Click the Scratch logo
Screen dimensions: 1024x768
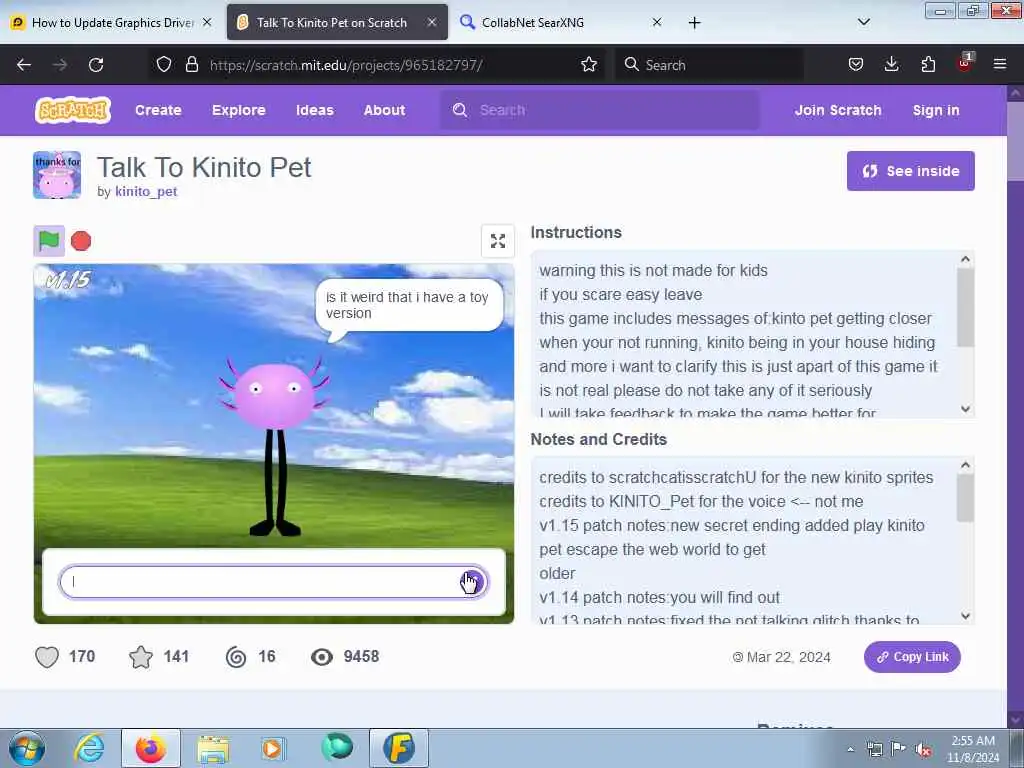(x=73, y=110)
